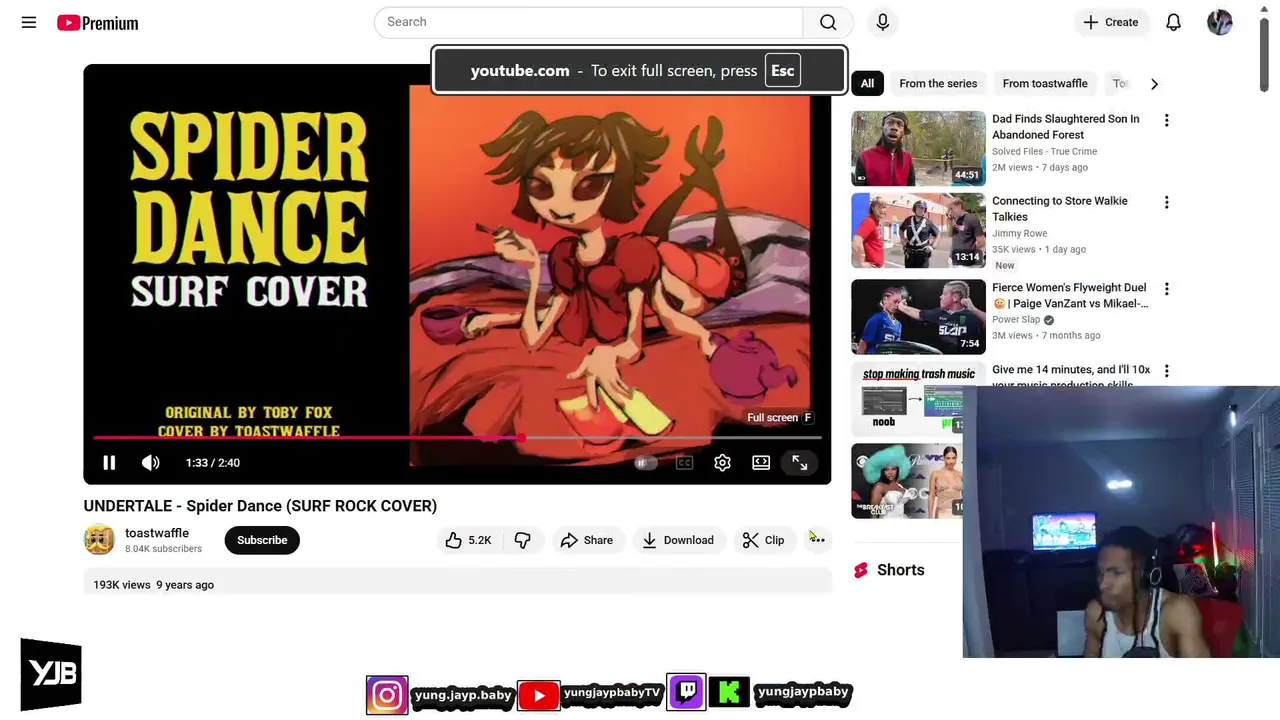Select From the series chip
Screen dimensions: 1280x720
pos(938,84)
